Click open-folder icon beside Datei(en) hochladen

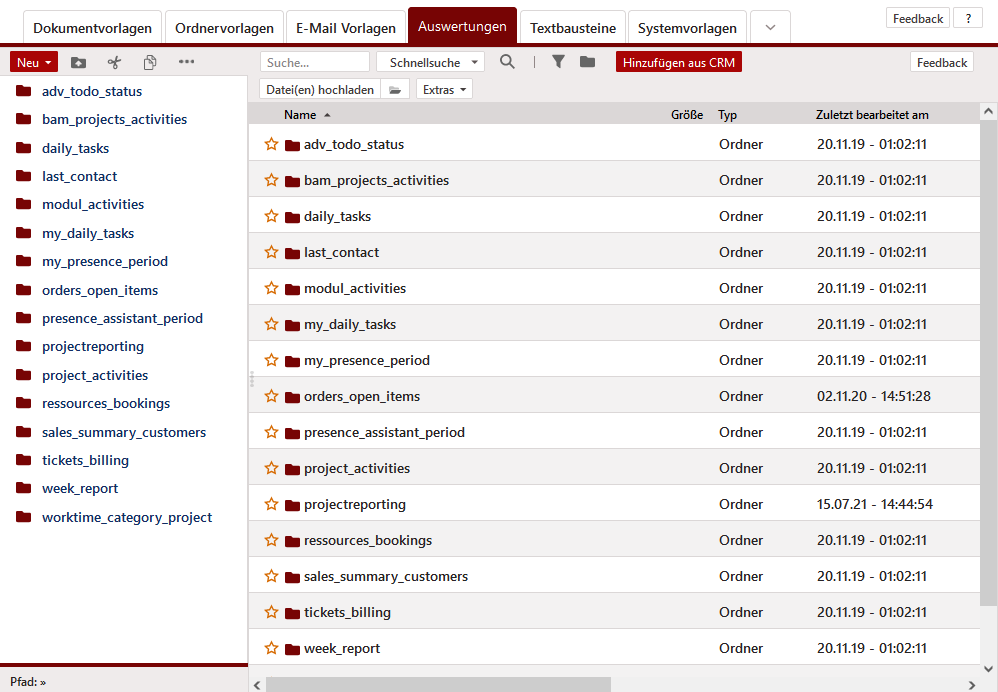(x=396, y=89)
